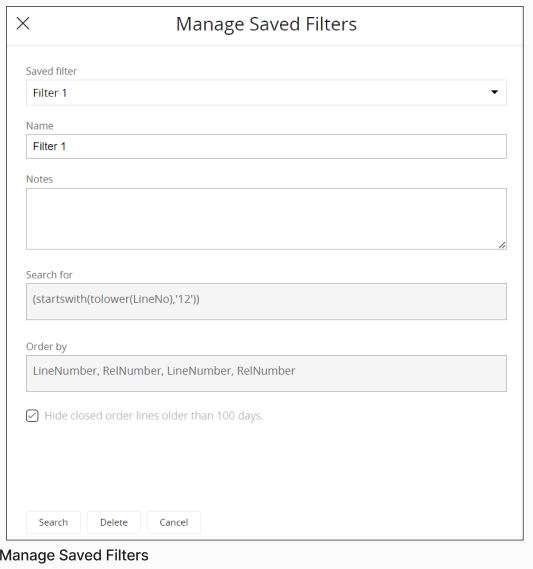
Task: Click inside the Notes text area
Action: point(266,219)
